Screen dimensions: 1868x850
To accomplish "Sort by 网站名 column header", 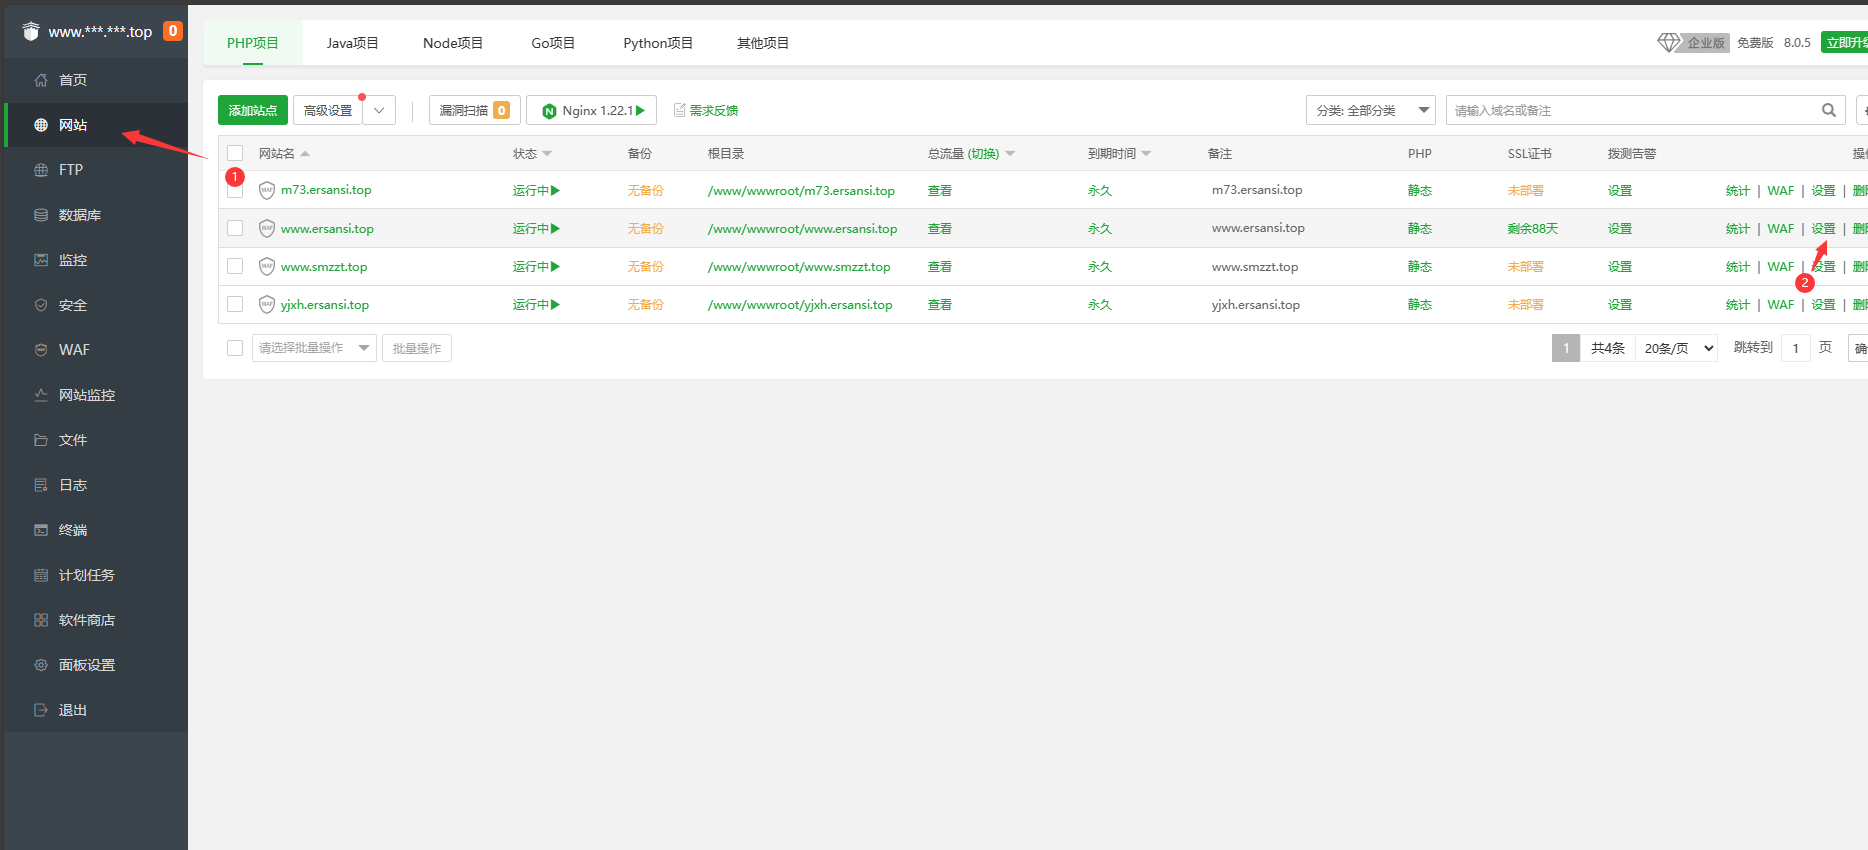I will click(284, 153).
